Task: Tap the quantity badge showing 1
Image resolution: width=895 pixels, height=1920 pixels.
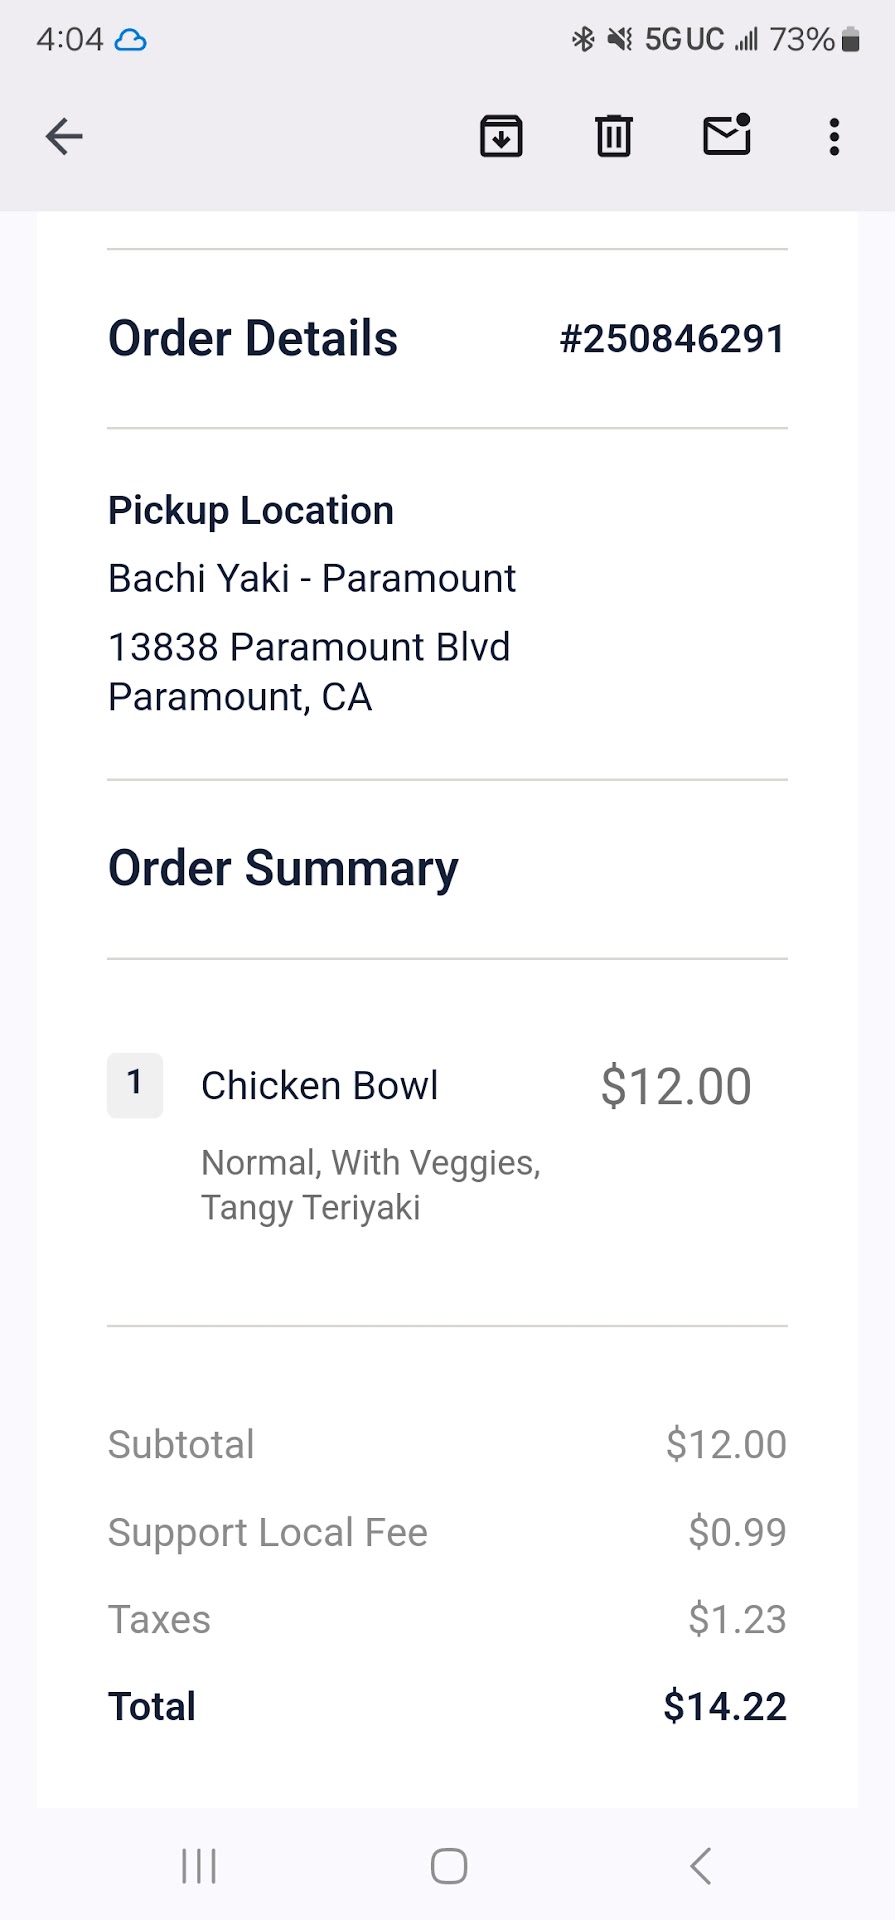Action: coord(135,1084)
